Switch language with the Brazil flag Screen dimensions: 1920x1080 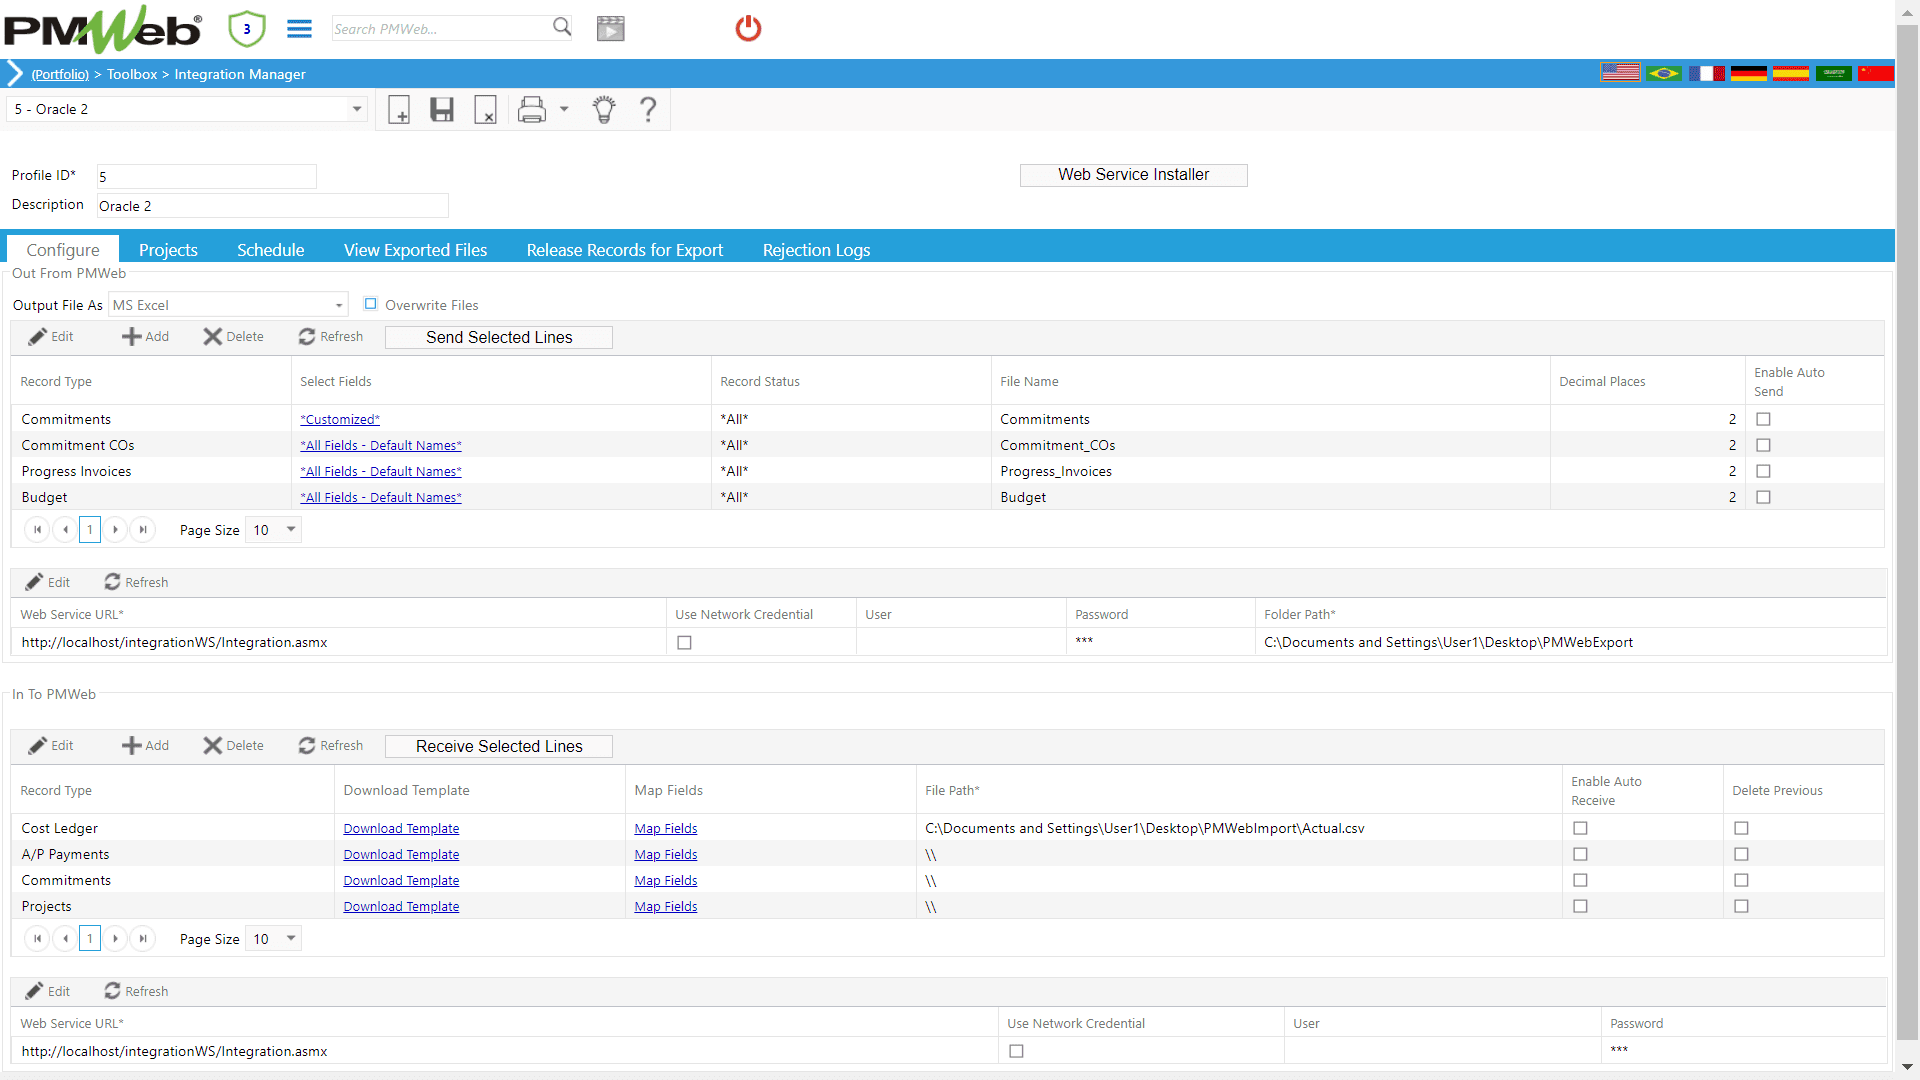(1664, 73)
